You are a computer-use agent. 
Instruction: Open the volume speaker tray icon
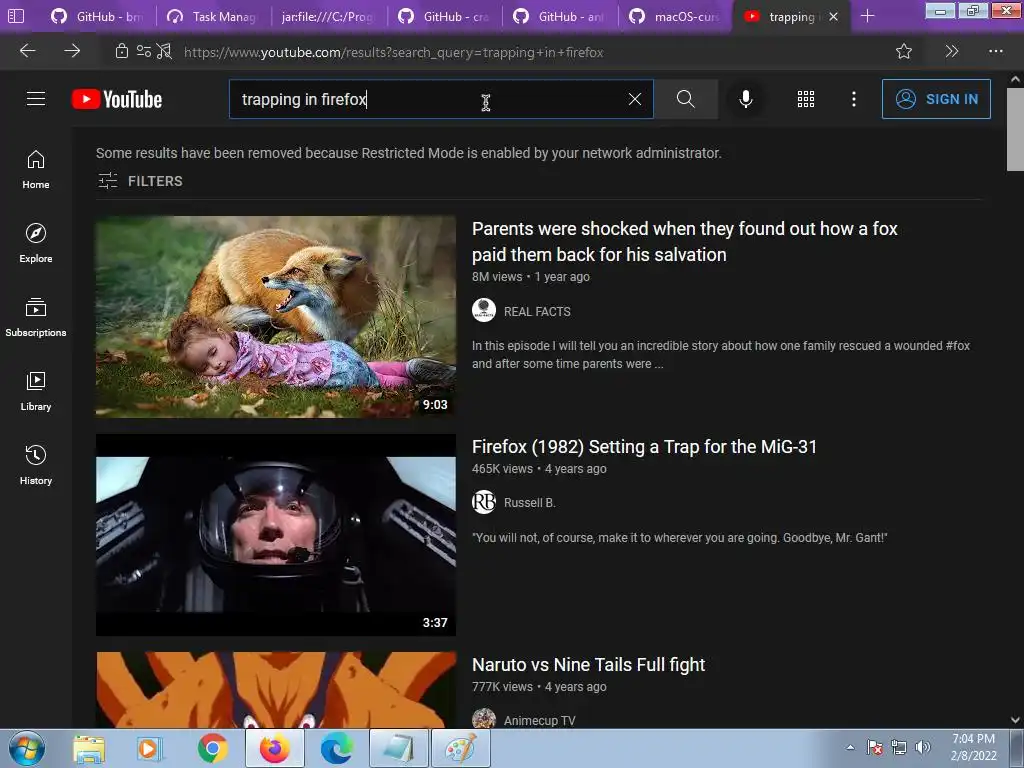coord(922,747)
